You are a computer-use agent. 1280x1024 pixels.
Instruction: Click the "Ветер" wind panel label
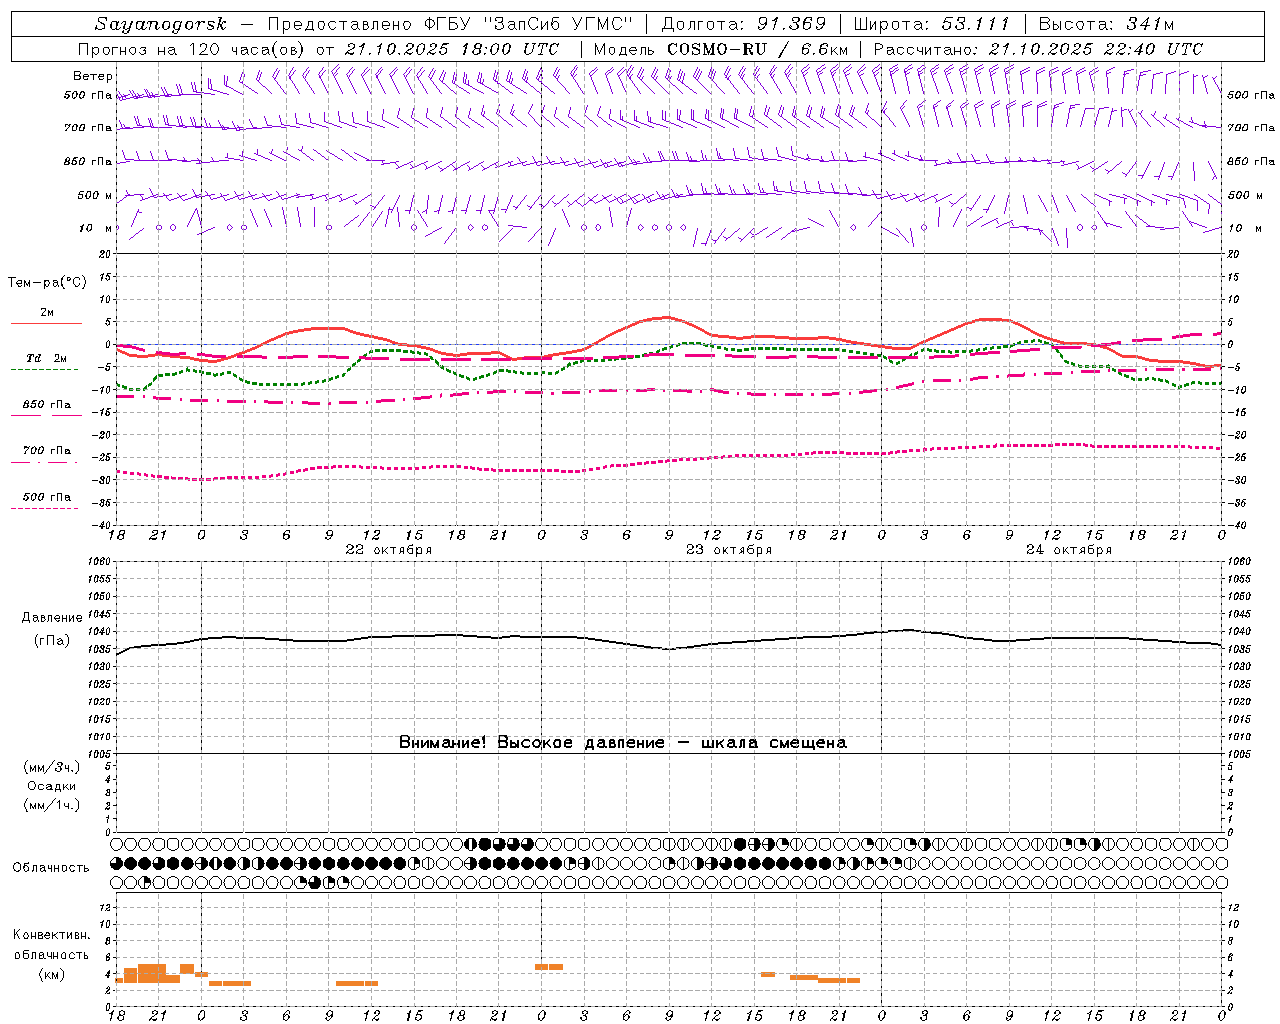(93, 76)
